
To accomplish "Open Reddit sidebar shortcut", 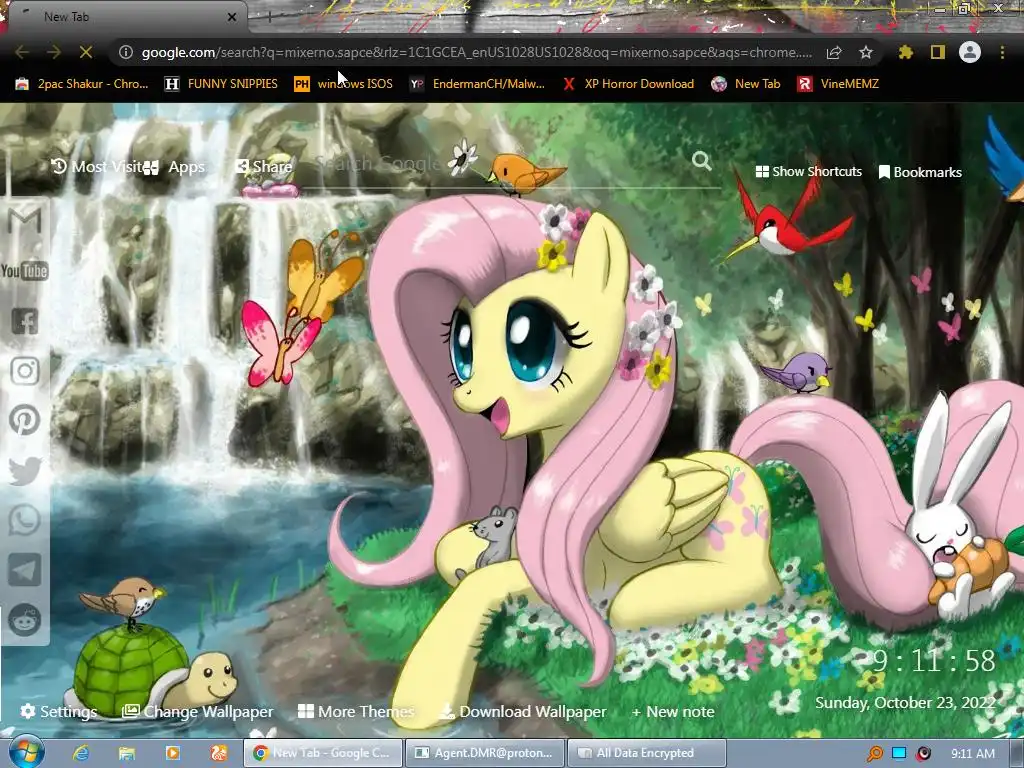I will click(x=25, y=620).
